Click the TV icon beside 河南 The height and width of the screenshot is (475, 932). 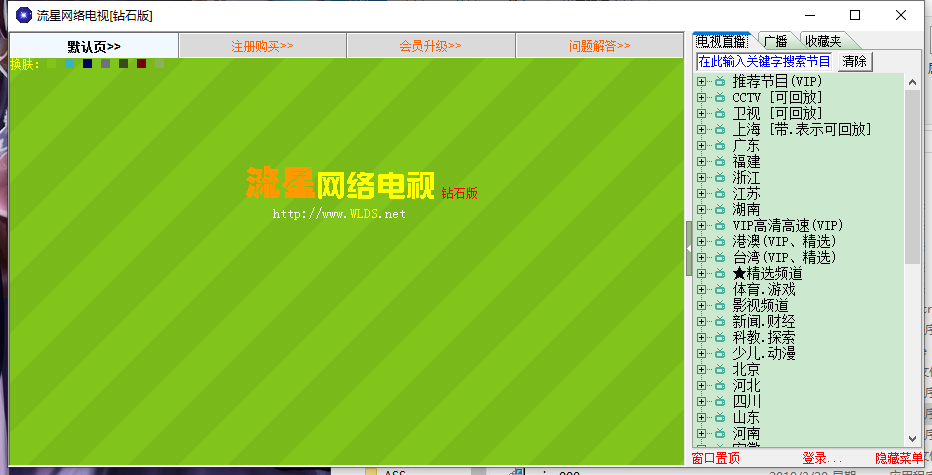pyautogui.click(x=720, y=433)
